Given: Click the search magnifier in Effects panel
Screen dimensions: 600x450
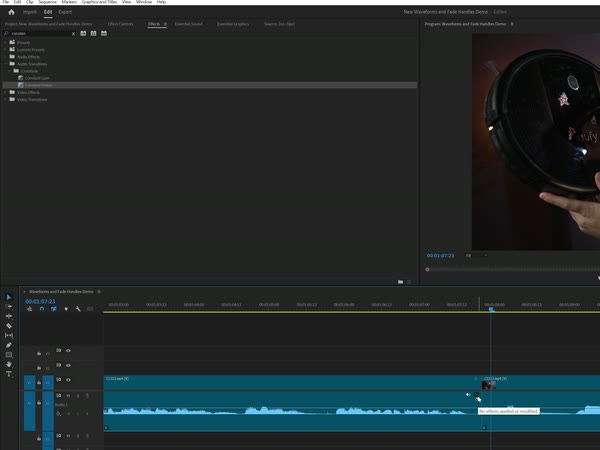Looking at the screenshot, I should point(6,33).
